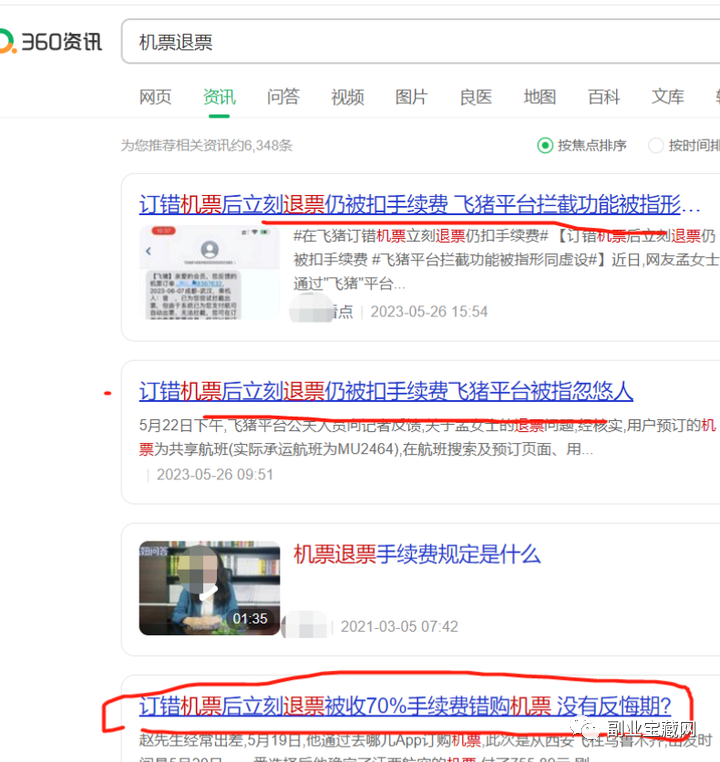Click the result count text 约6,348条

point(261,145)
